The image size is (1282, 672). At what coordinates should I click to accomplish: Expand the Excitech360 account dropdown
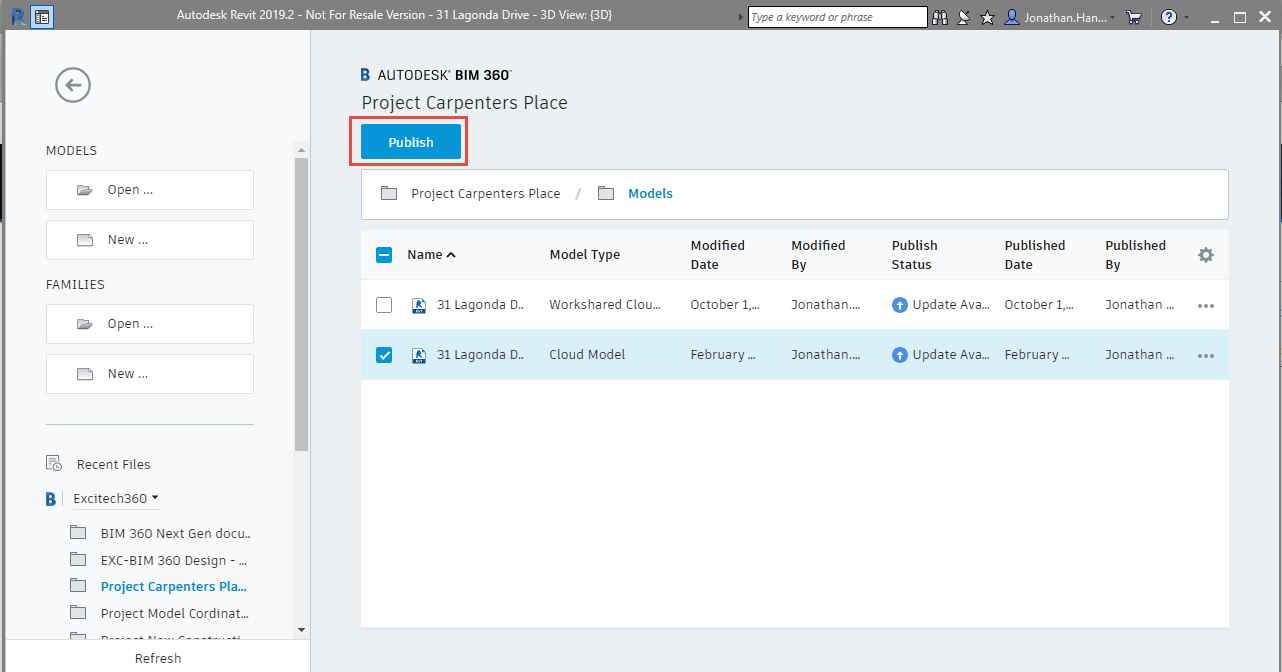click(x=115, y=498)
